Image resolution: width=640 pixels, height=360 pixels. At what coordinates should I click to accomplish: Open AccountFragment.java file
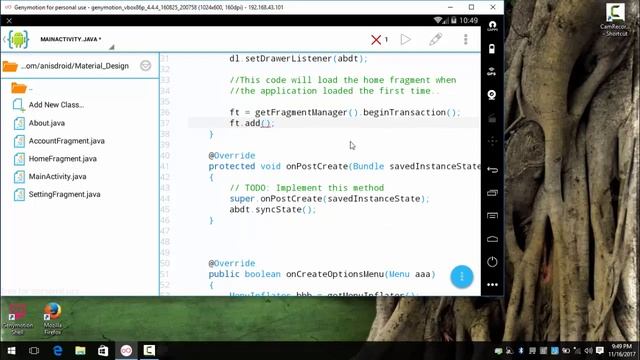(x=67, y=141)
